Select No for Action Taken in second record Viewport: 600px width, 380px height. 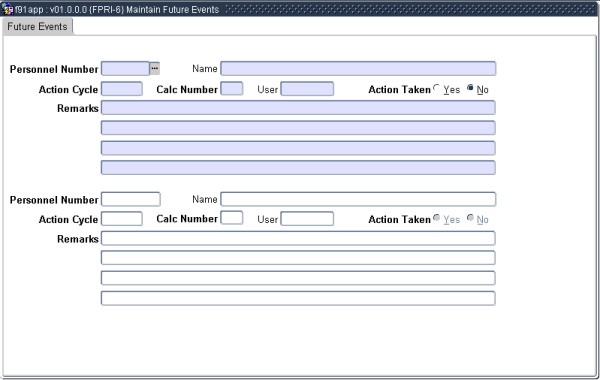[470, 218]
